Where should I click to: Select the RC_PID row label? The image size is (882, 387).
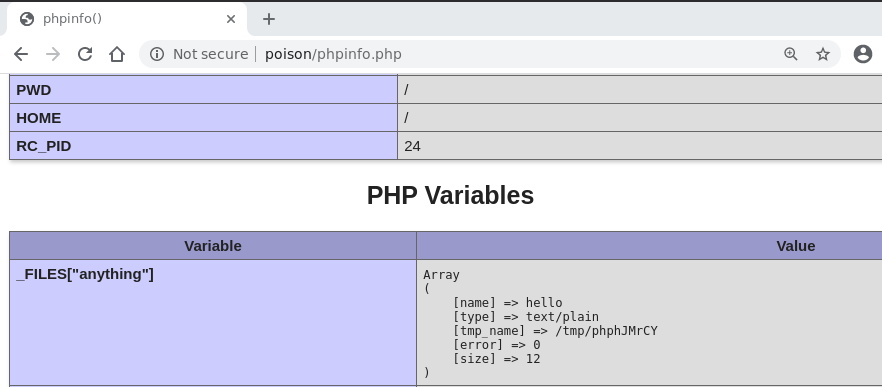(x=44, y=146)
